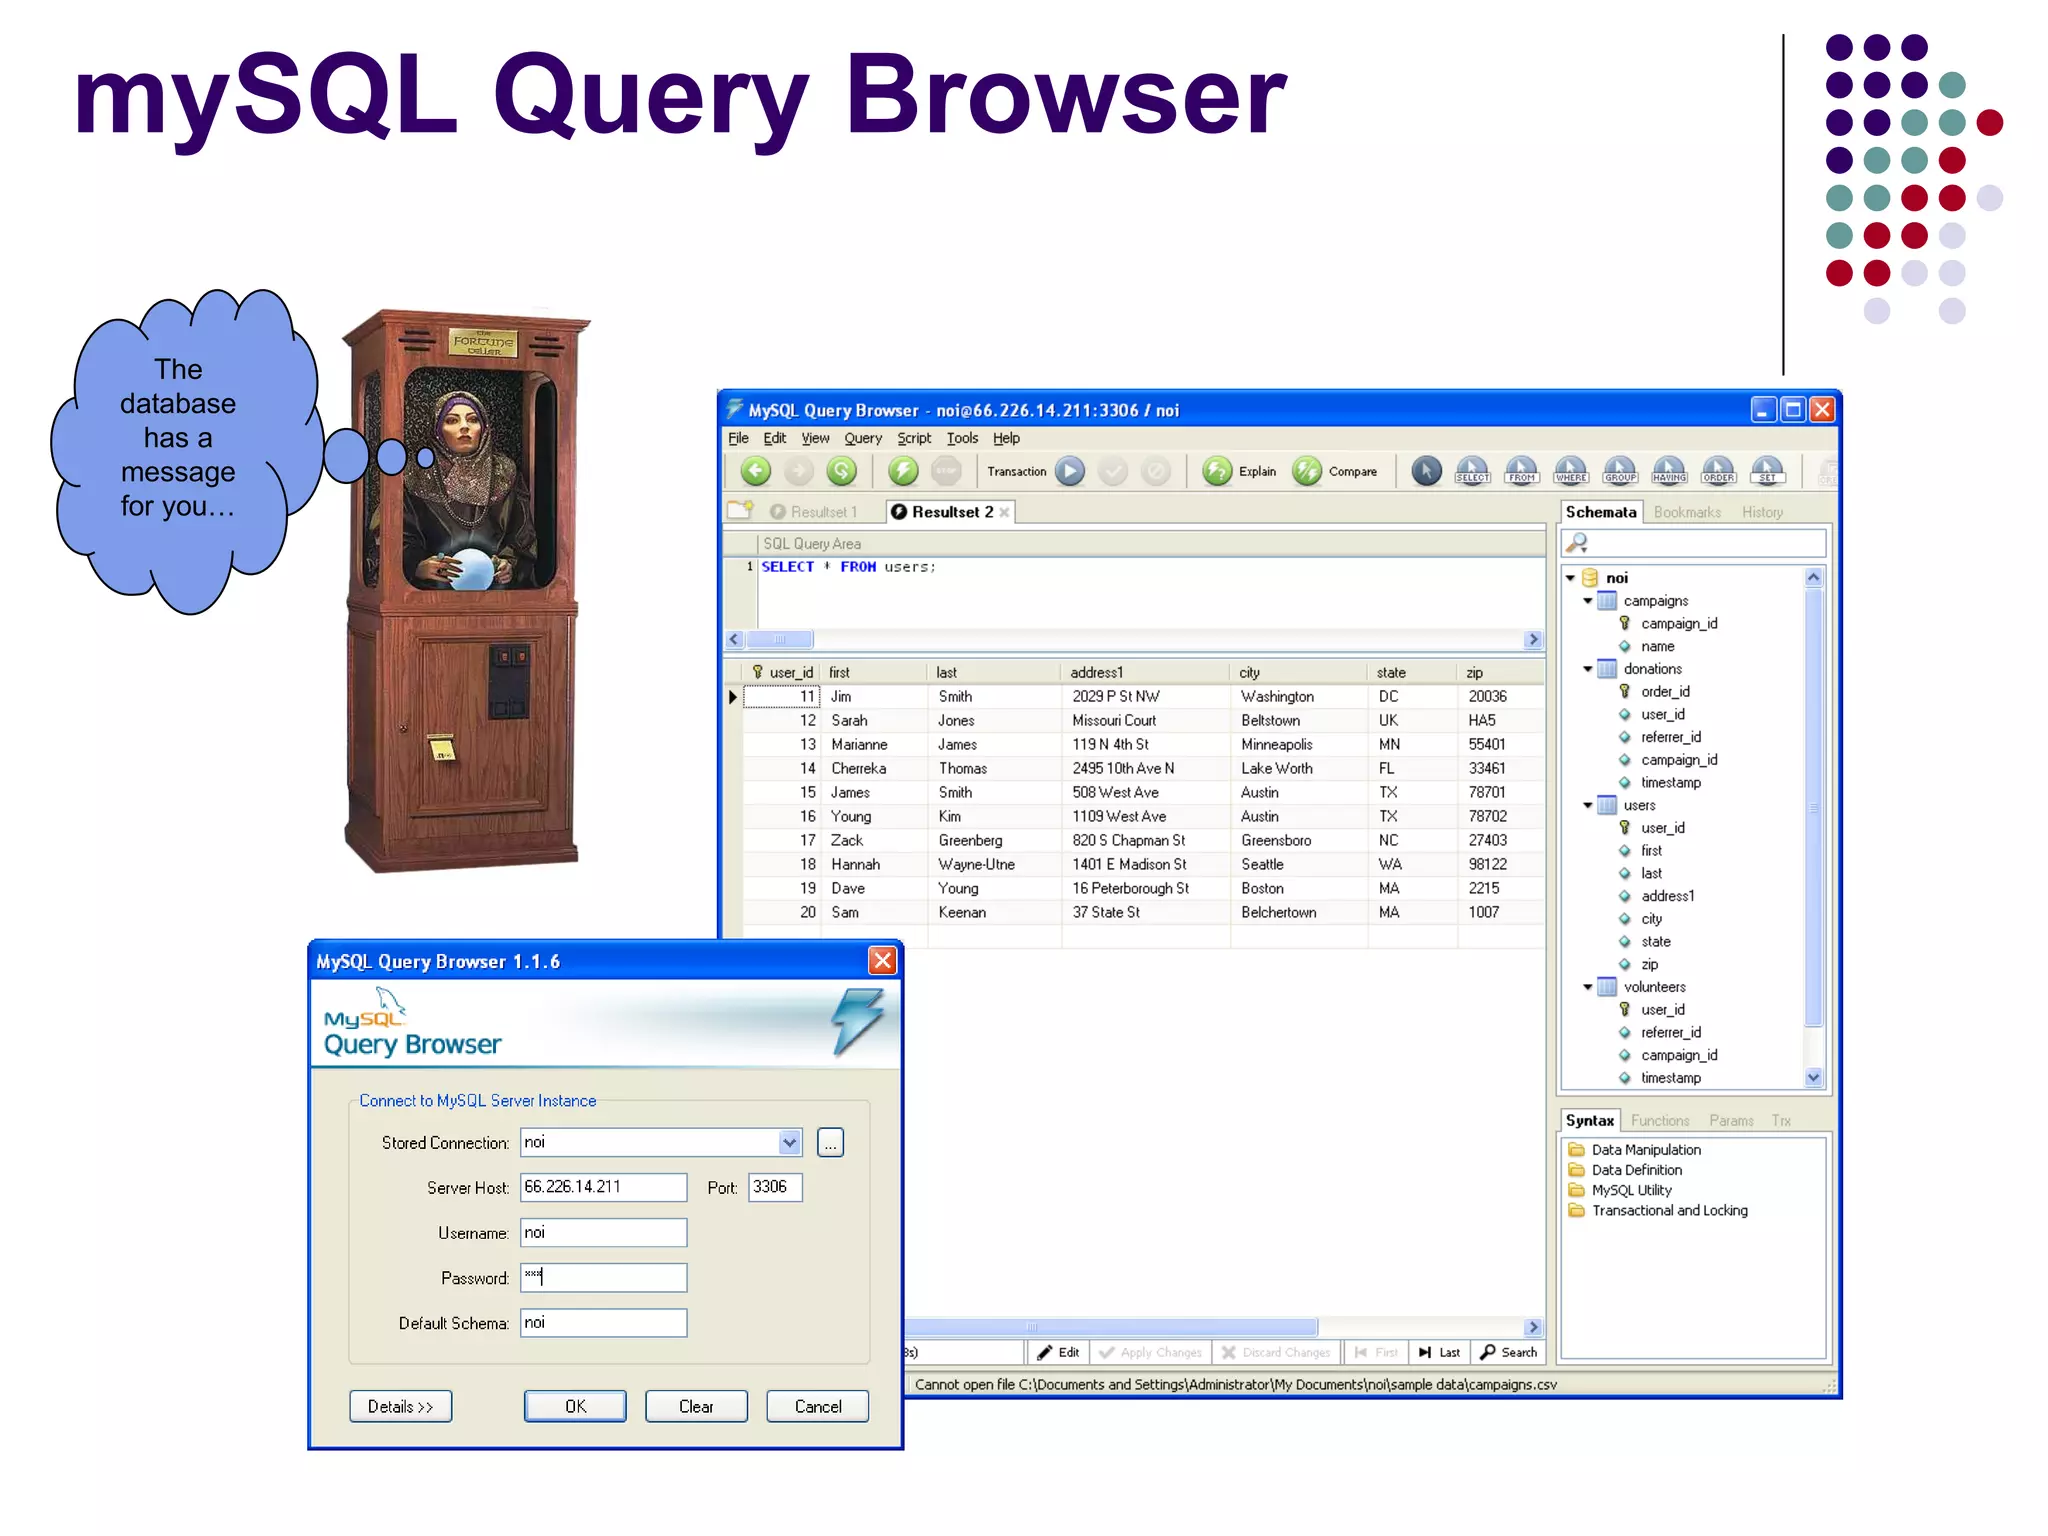2048x1536 pixels.
Task: Switch to the Params tab
Action: tap(1731, 1121)
